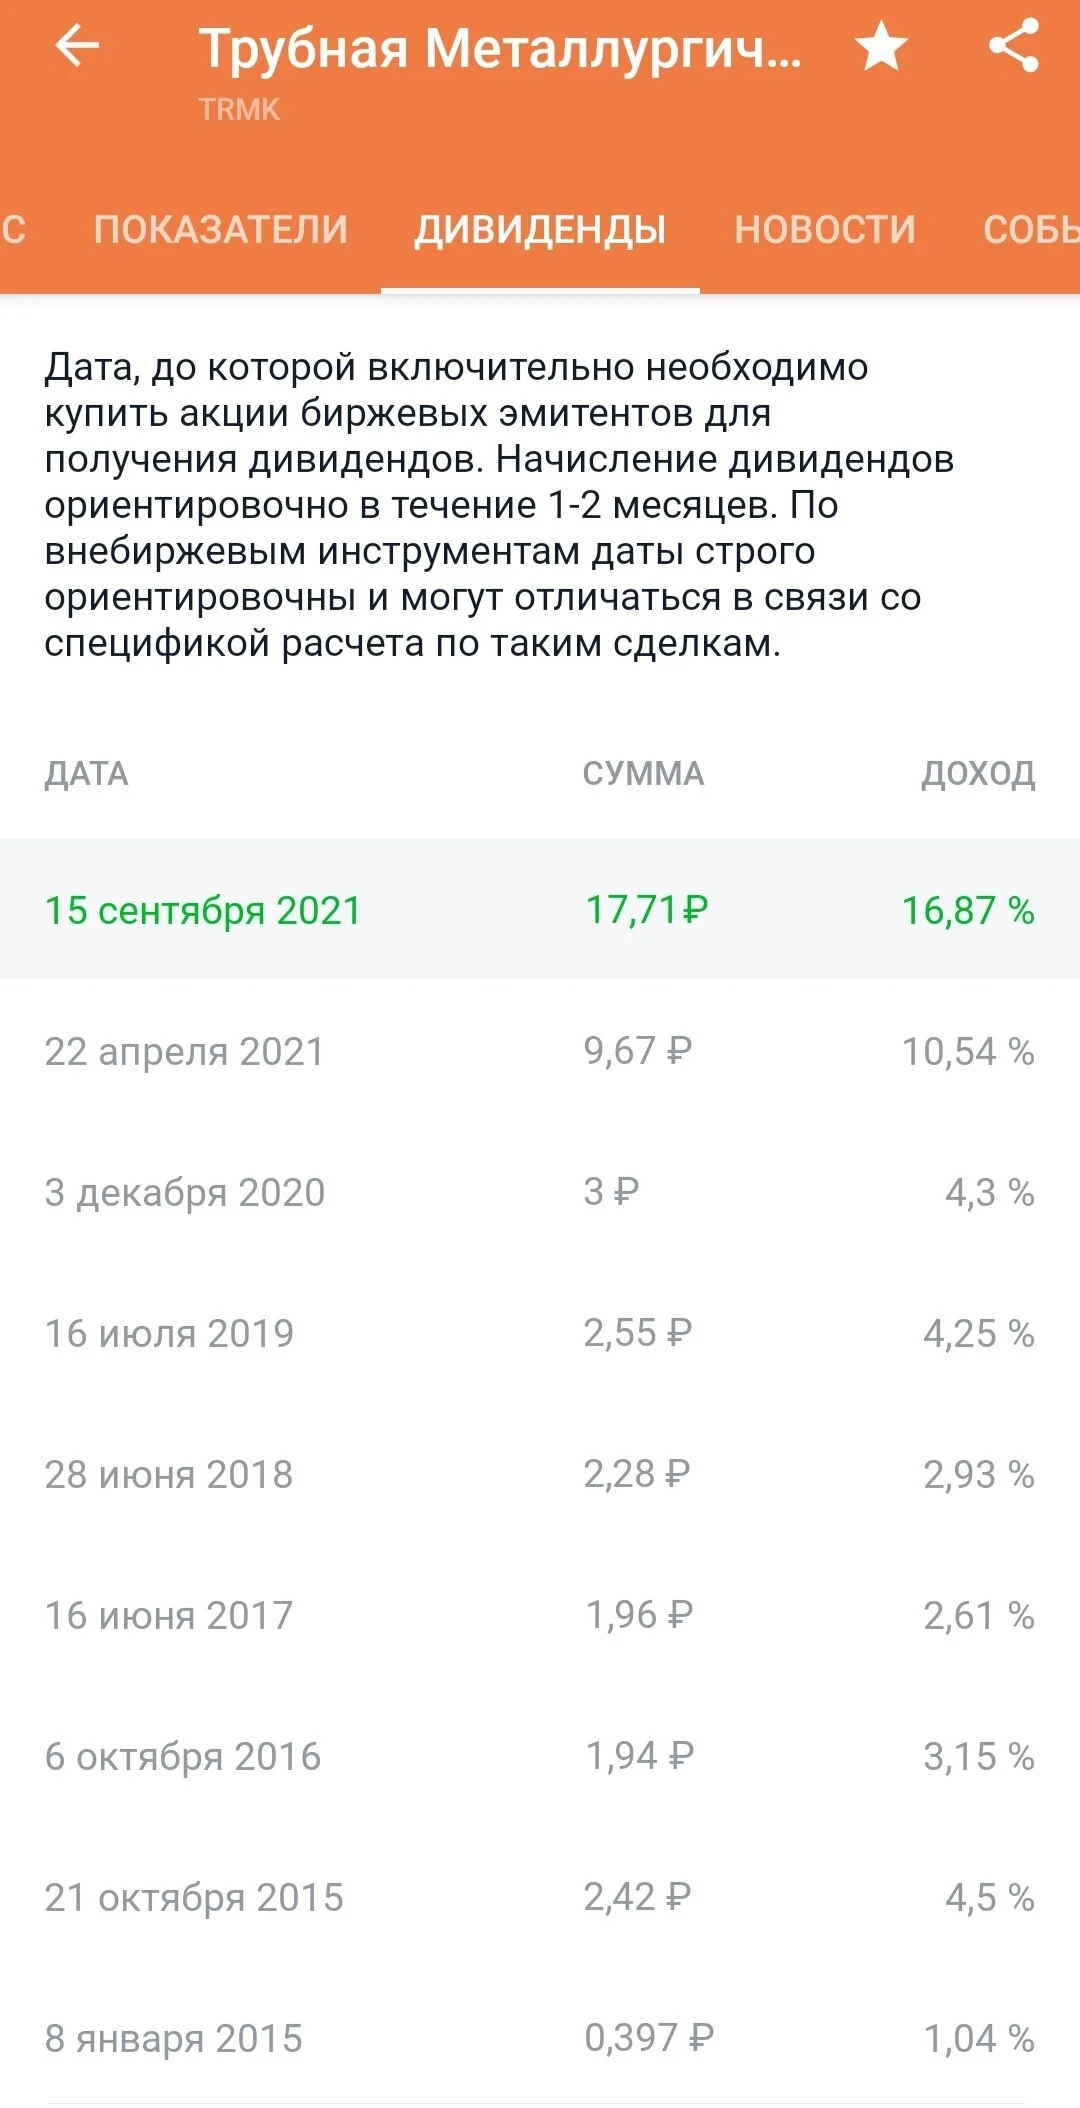Viewport: 1080px width, 2108px height.
Task: Select the ДИВИДЕНДЫ tab
Action: [x=540, y=229]
